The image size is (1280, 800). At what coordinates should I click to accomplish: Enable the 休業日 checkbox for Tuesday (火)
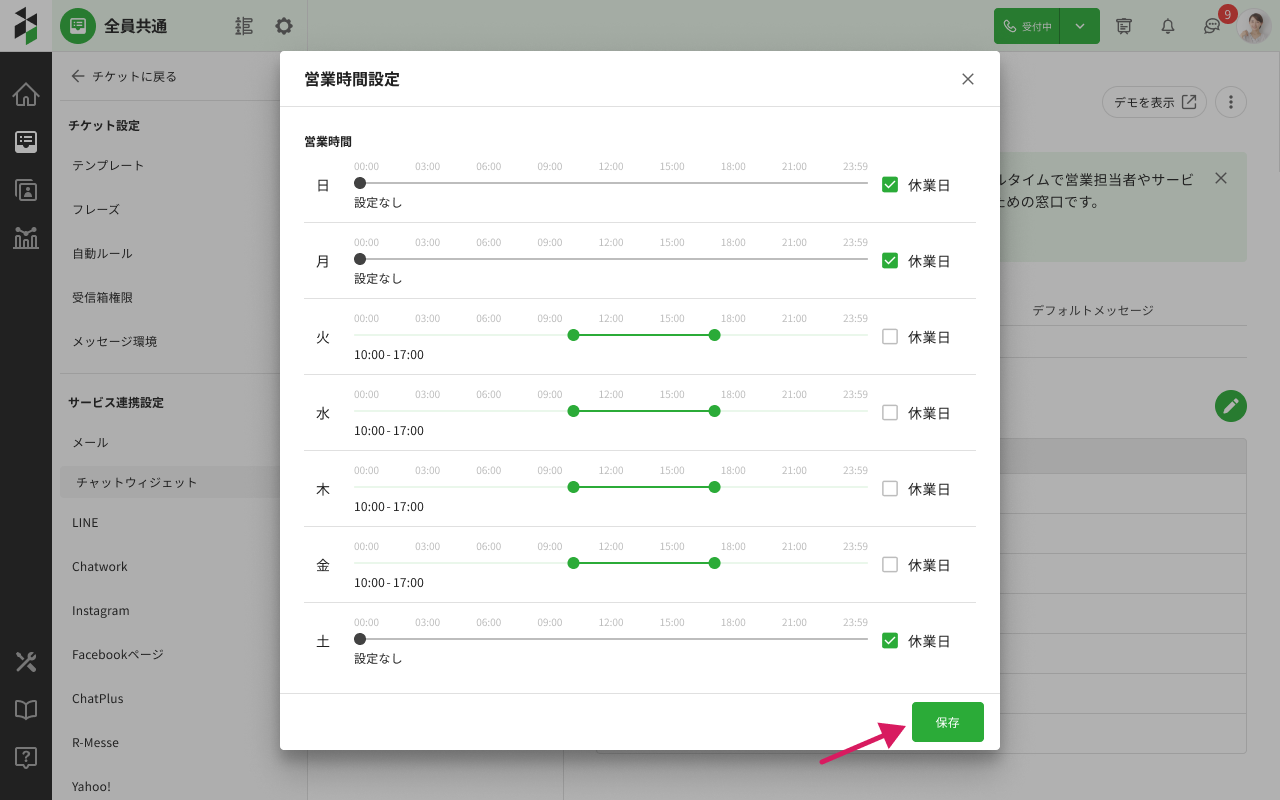(x=890, y=337)
